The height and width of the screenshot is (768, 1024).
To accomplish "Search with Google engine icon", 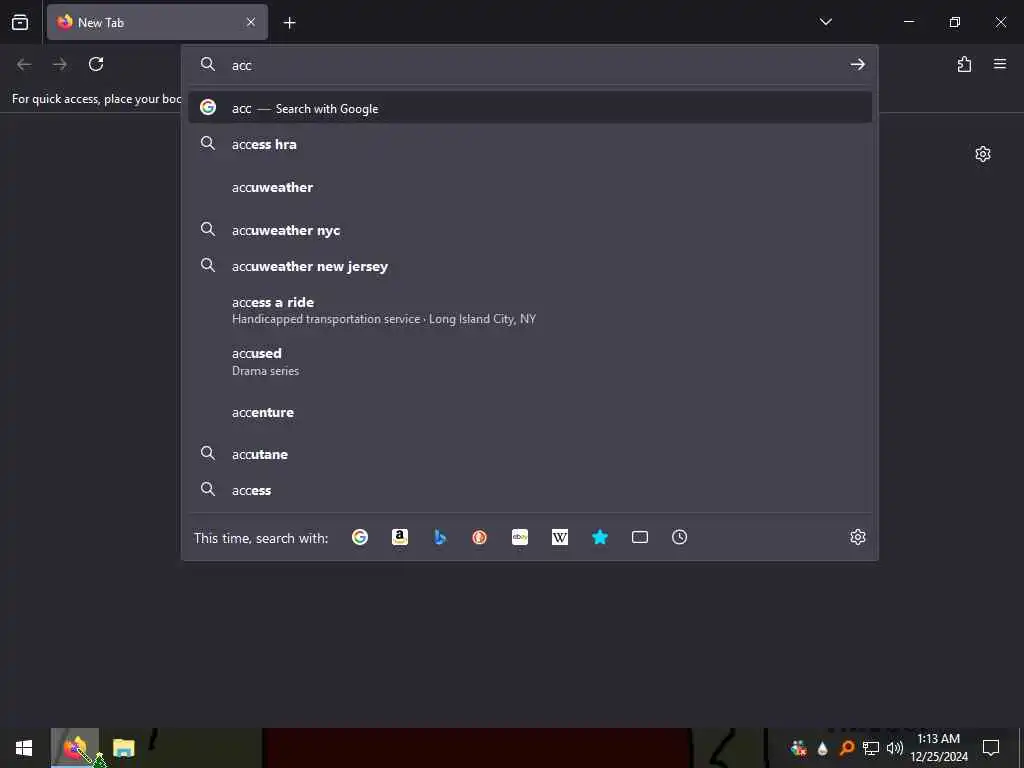I will click(x=360, y=537).
